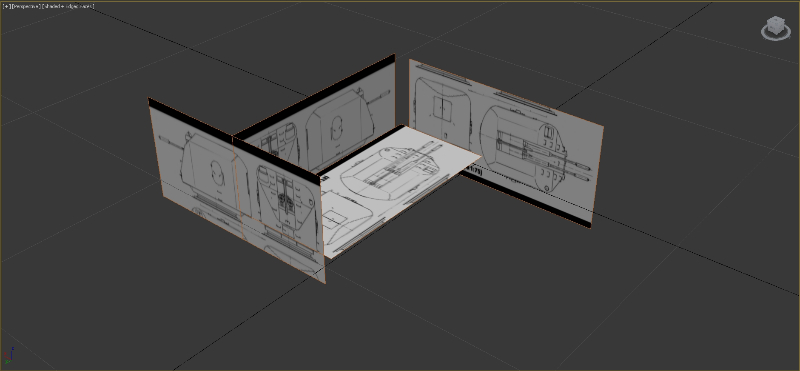This screenshot has width=800, height=371.
Task: Open the Shaded + Edged Faces shading menu
Action: click(68, 6)
